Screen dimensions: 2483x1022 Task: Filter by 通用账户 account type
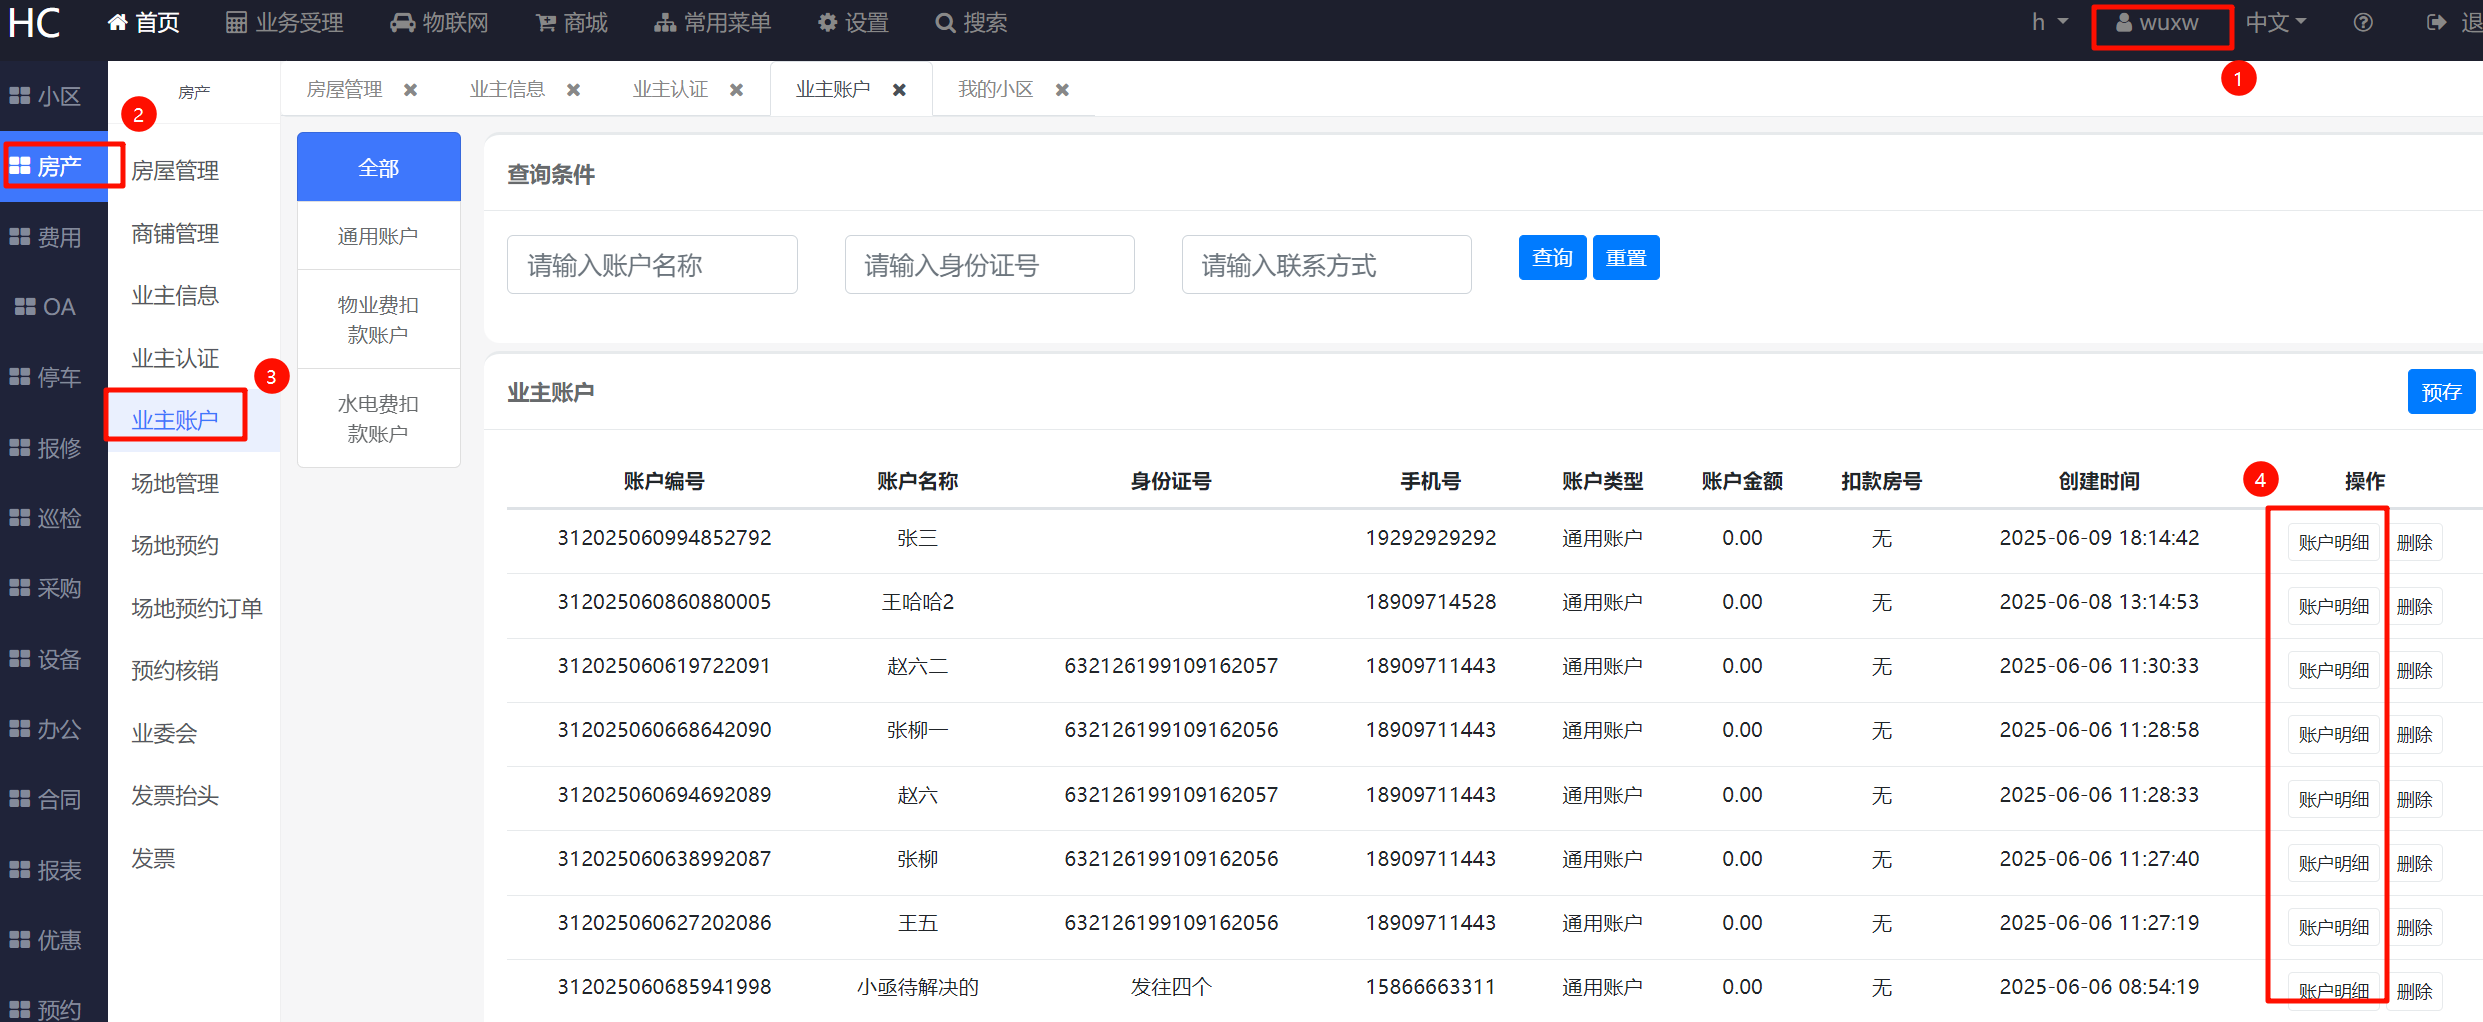[379, 236]
